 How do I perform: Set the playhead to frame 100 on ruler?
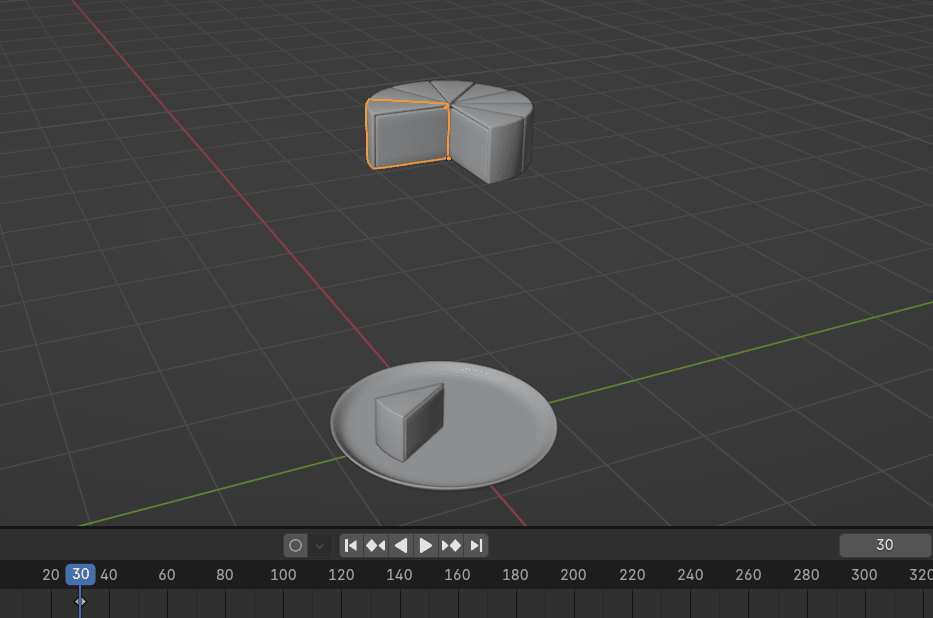283,575
